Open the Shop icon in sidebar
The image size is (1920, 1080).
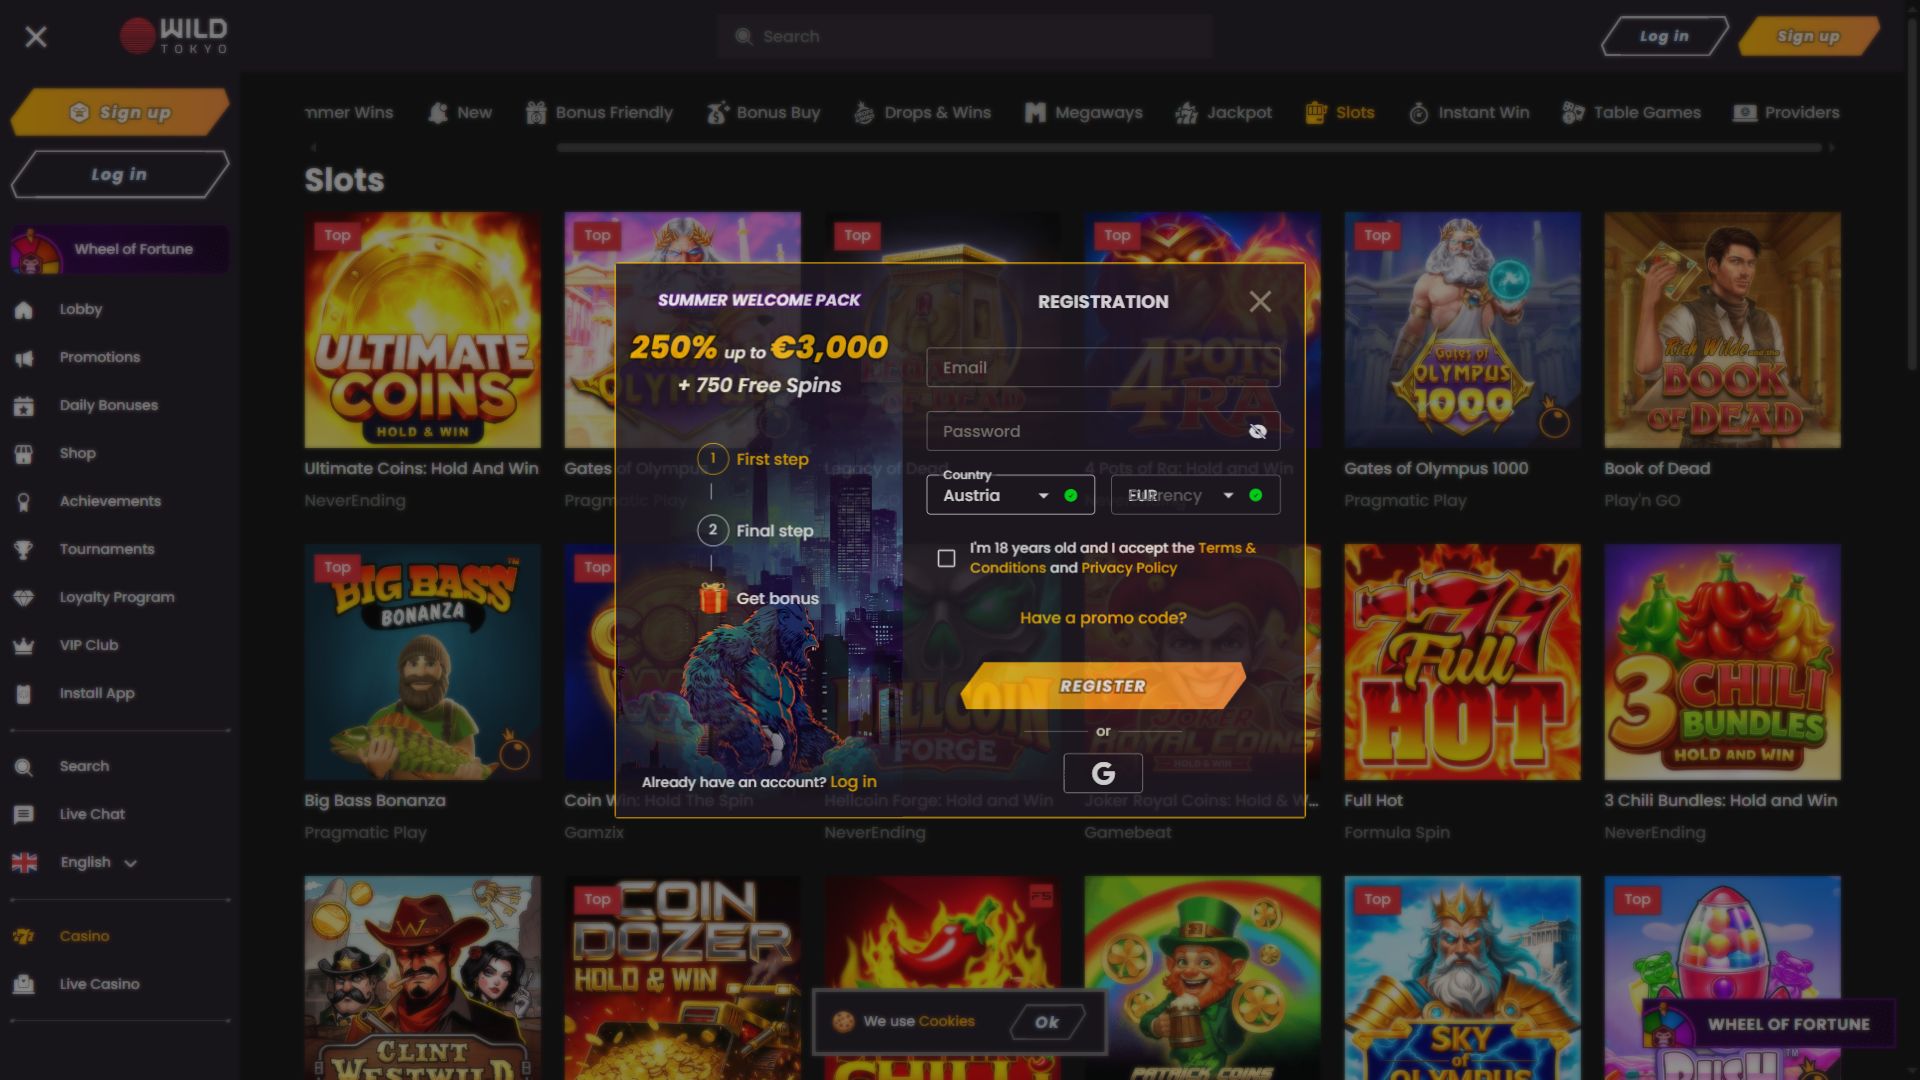click(24, 454)
